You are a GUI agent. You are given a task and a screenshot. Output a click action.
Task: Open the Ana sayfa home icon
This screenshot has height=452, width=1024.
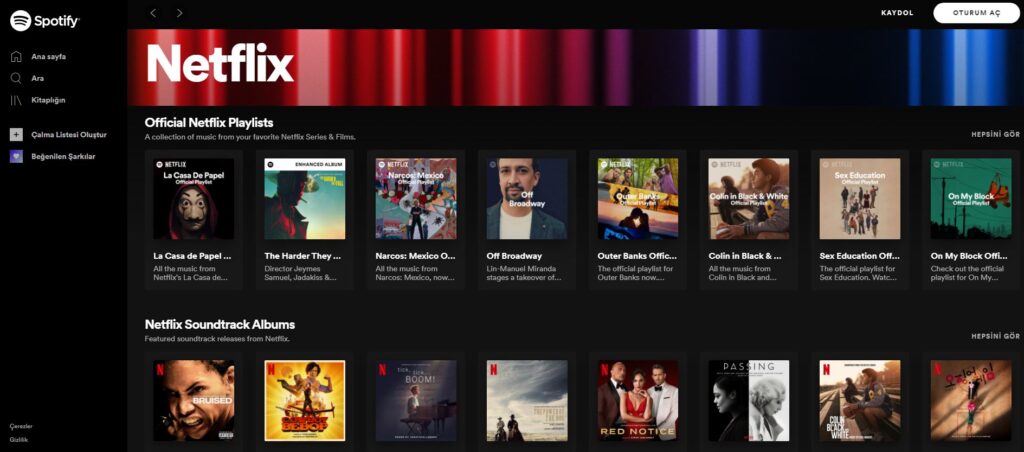(16, 57)
